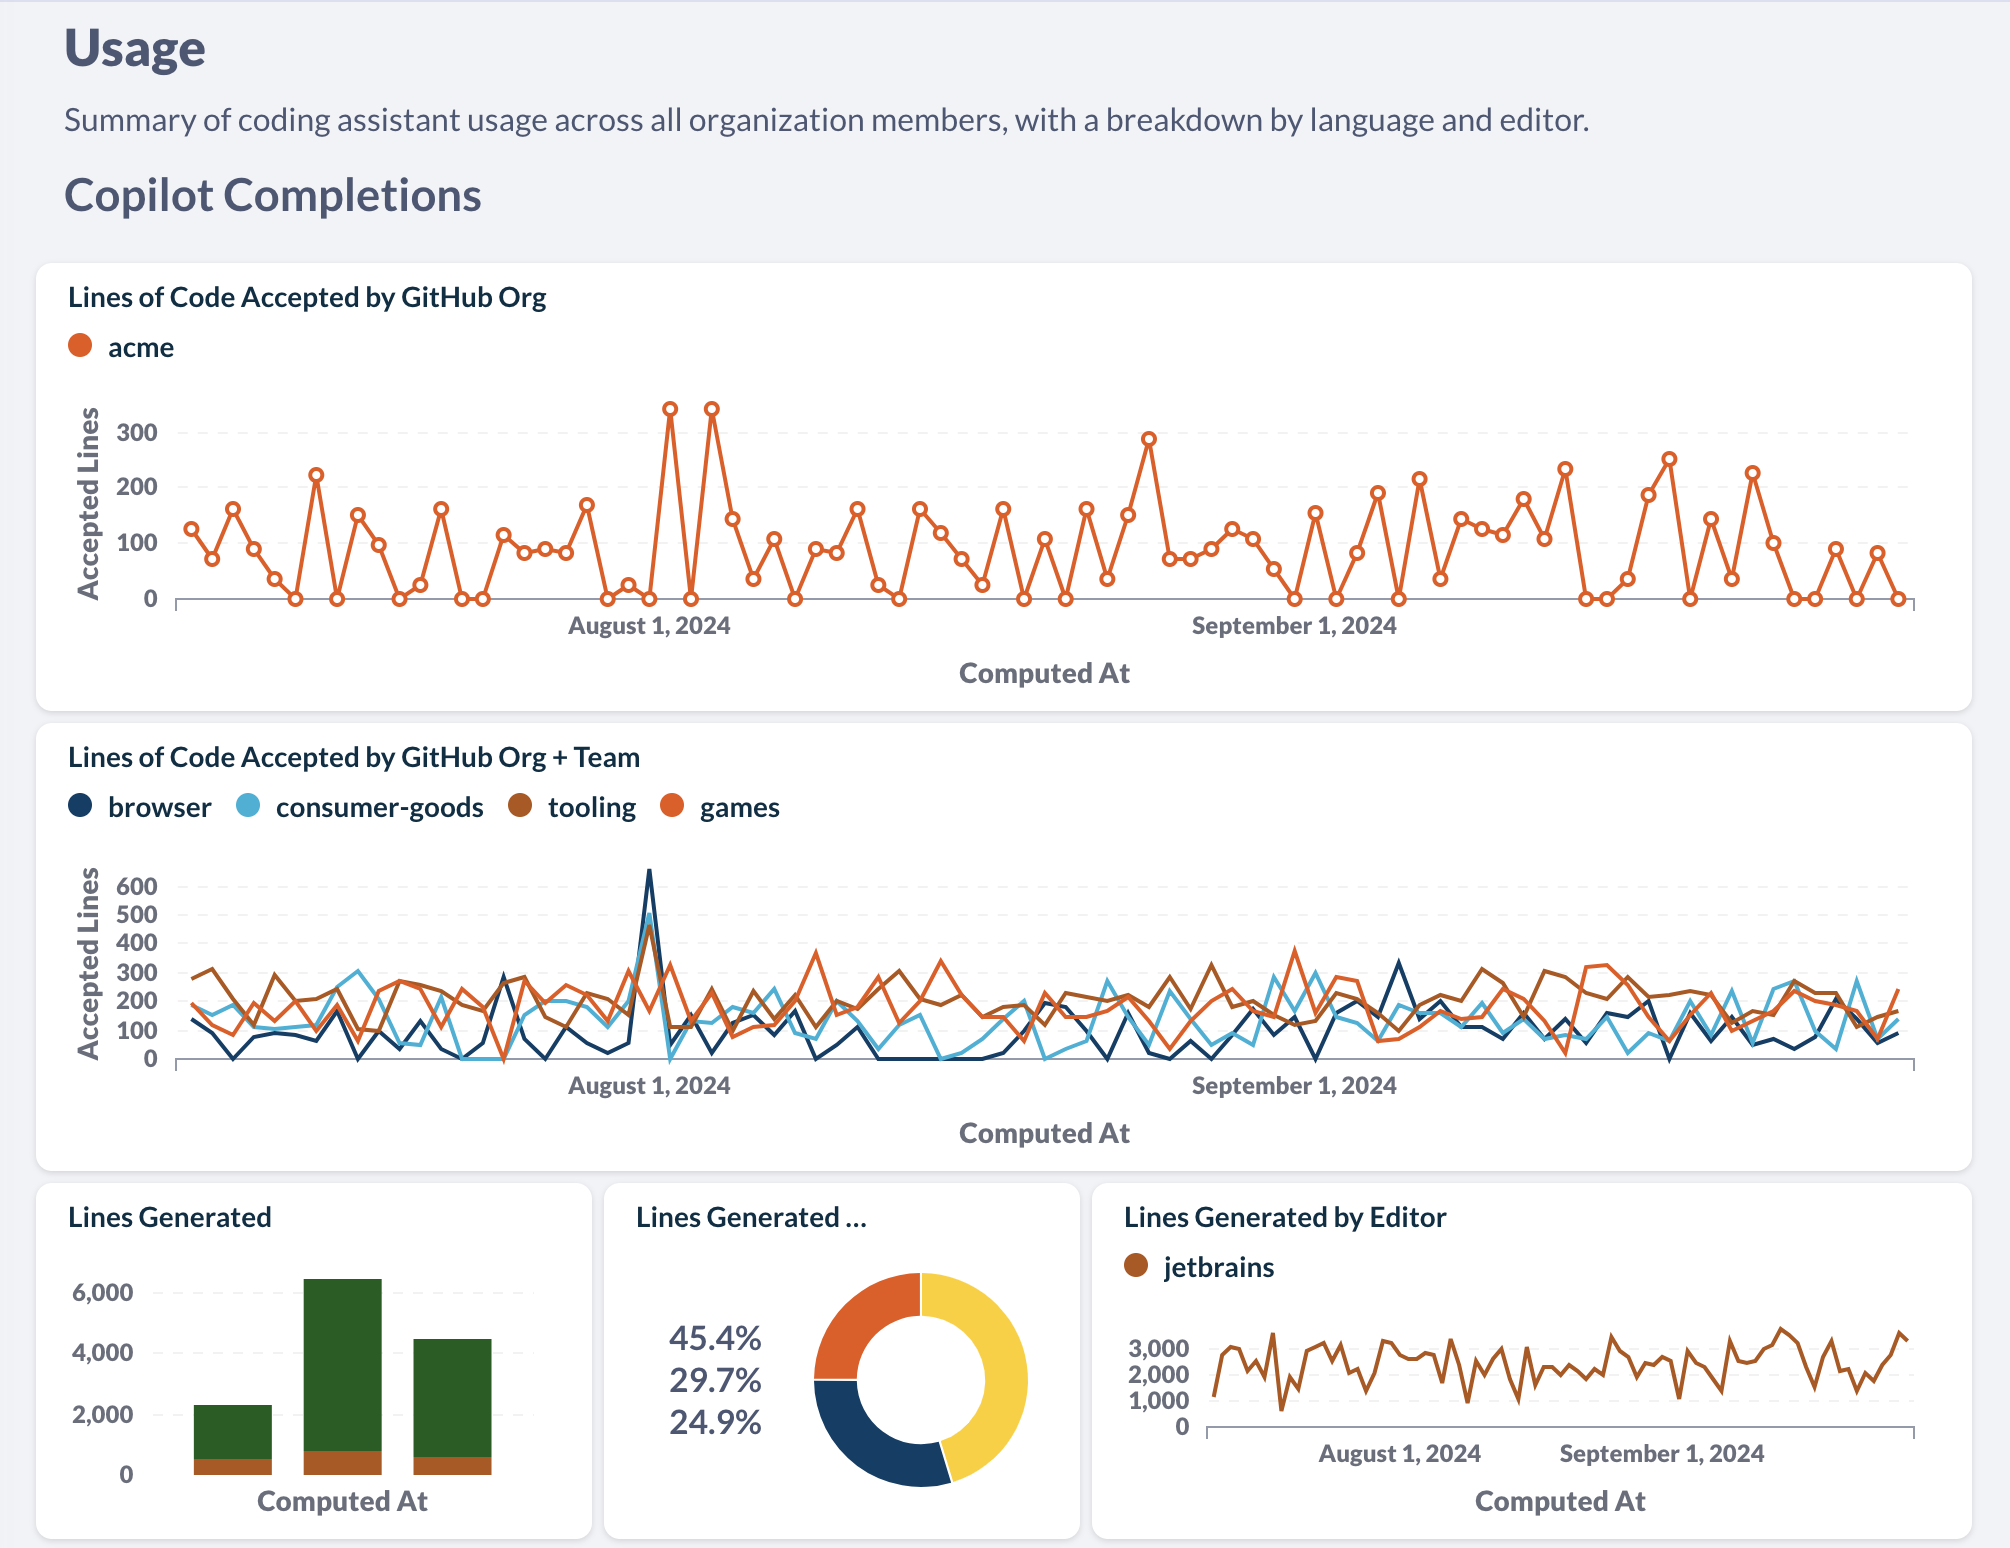This screenshot has height=1548, width=2010.
Task: Click the browser legend label
Action: tap(160, 808)
